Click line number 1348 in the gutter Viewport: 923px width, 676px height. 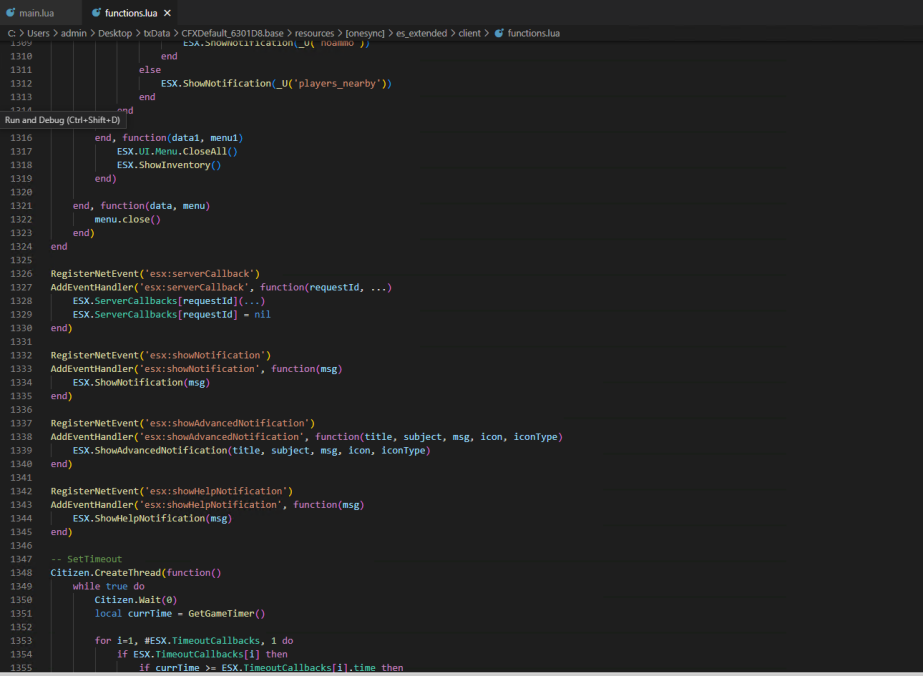(21, 573)
